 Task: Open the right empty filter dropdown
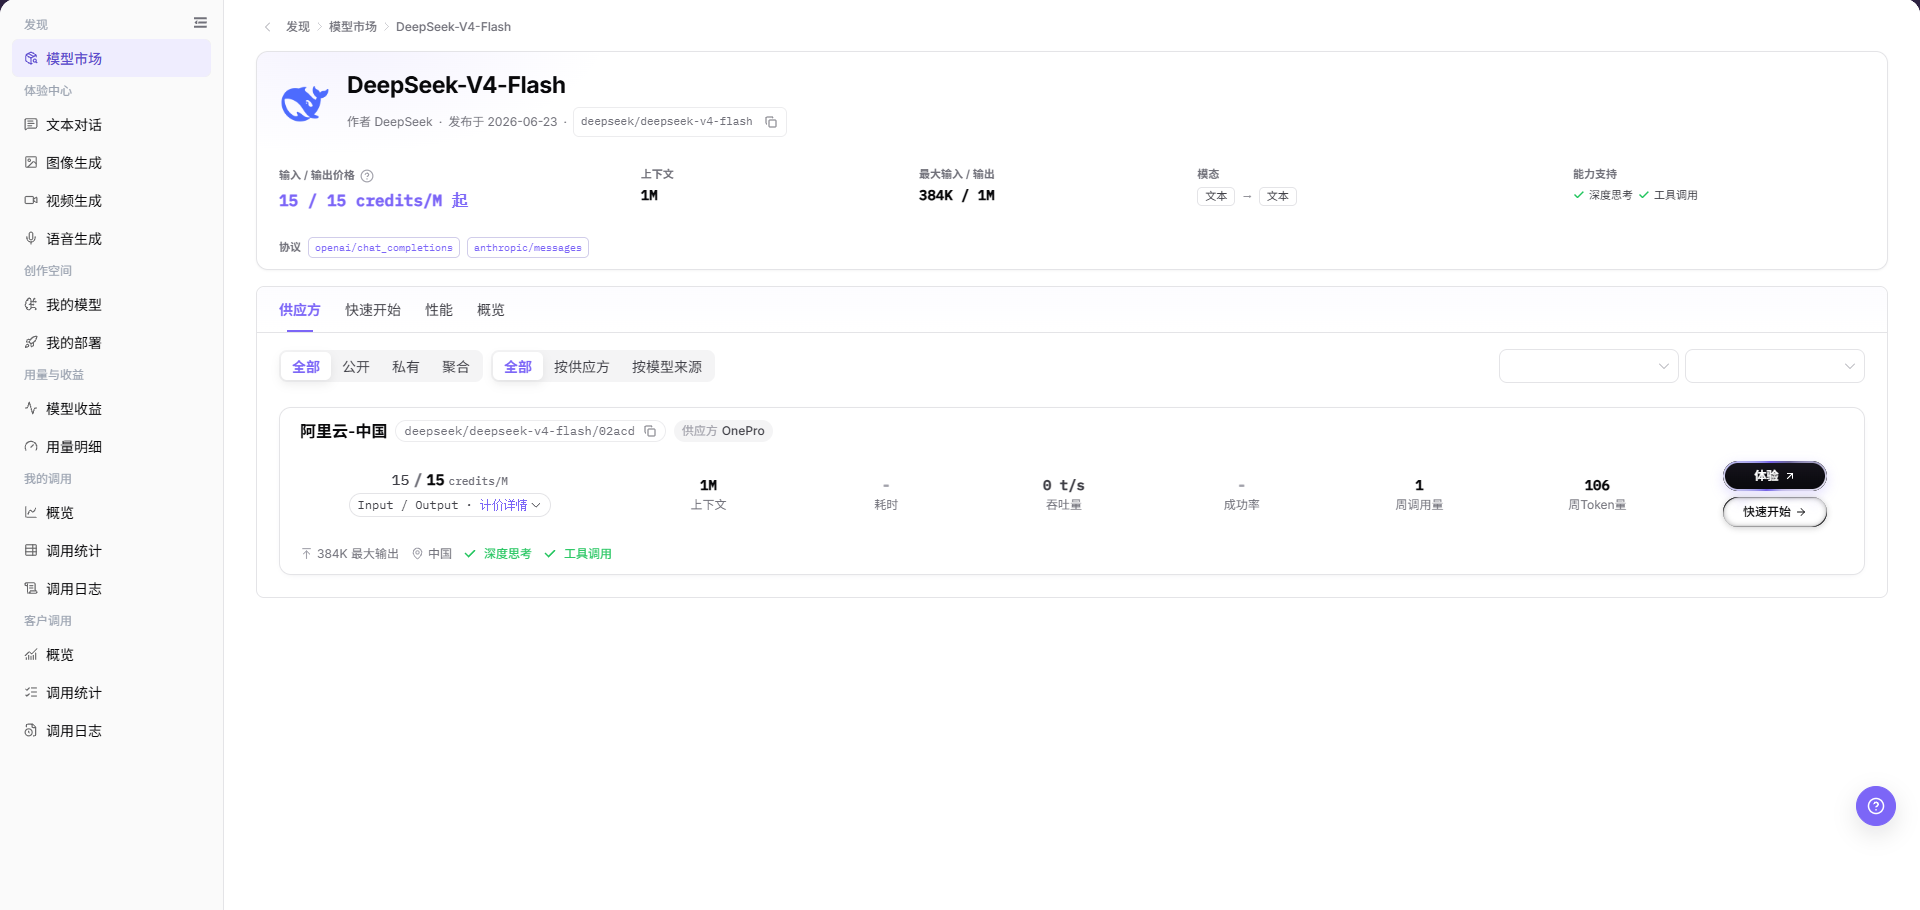pyautogui.click(x=1774, y=366)
